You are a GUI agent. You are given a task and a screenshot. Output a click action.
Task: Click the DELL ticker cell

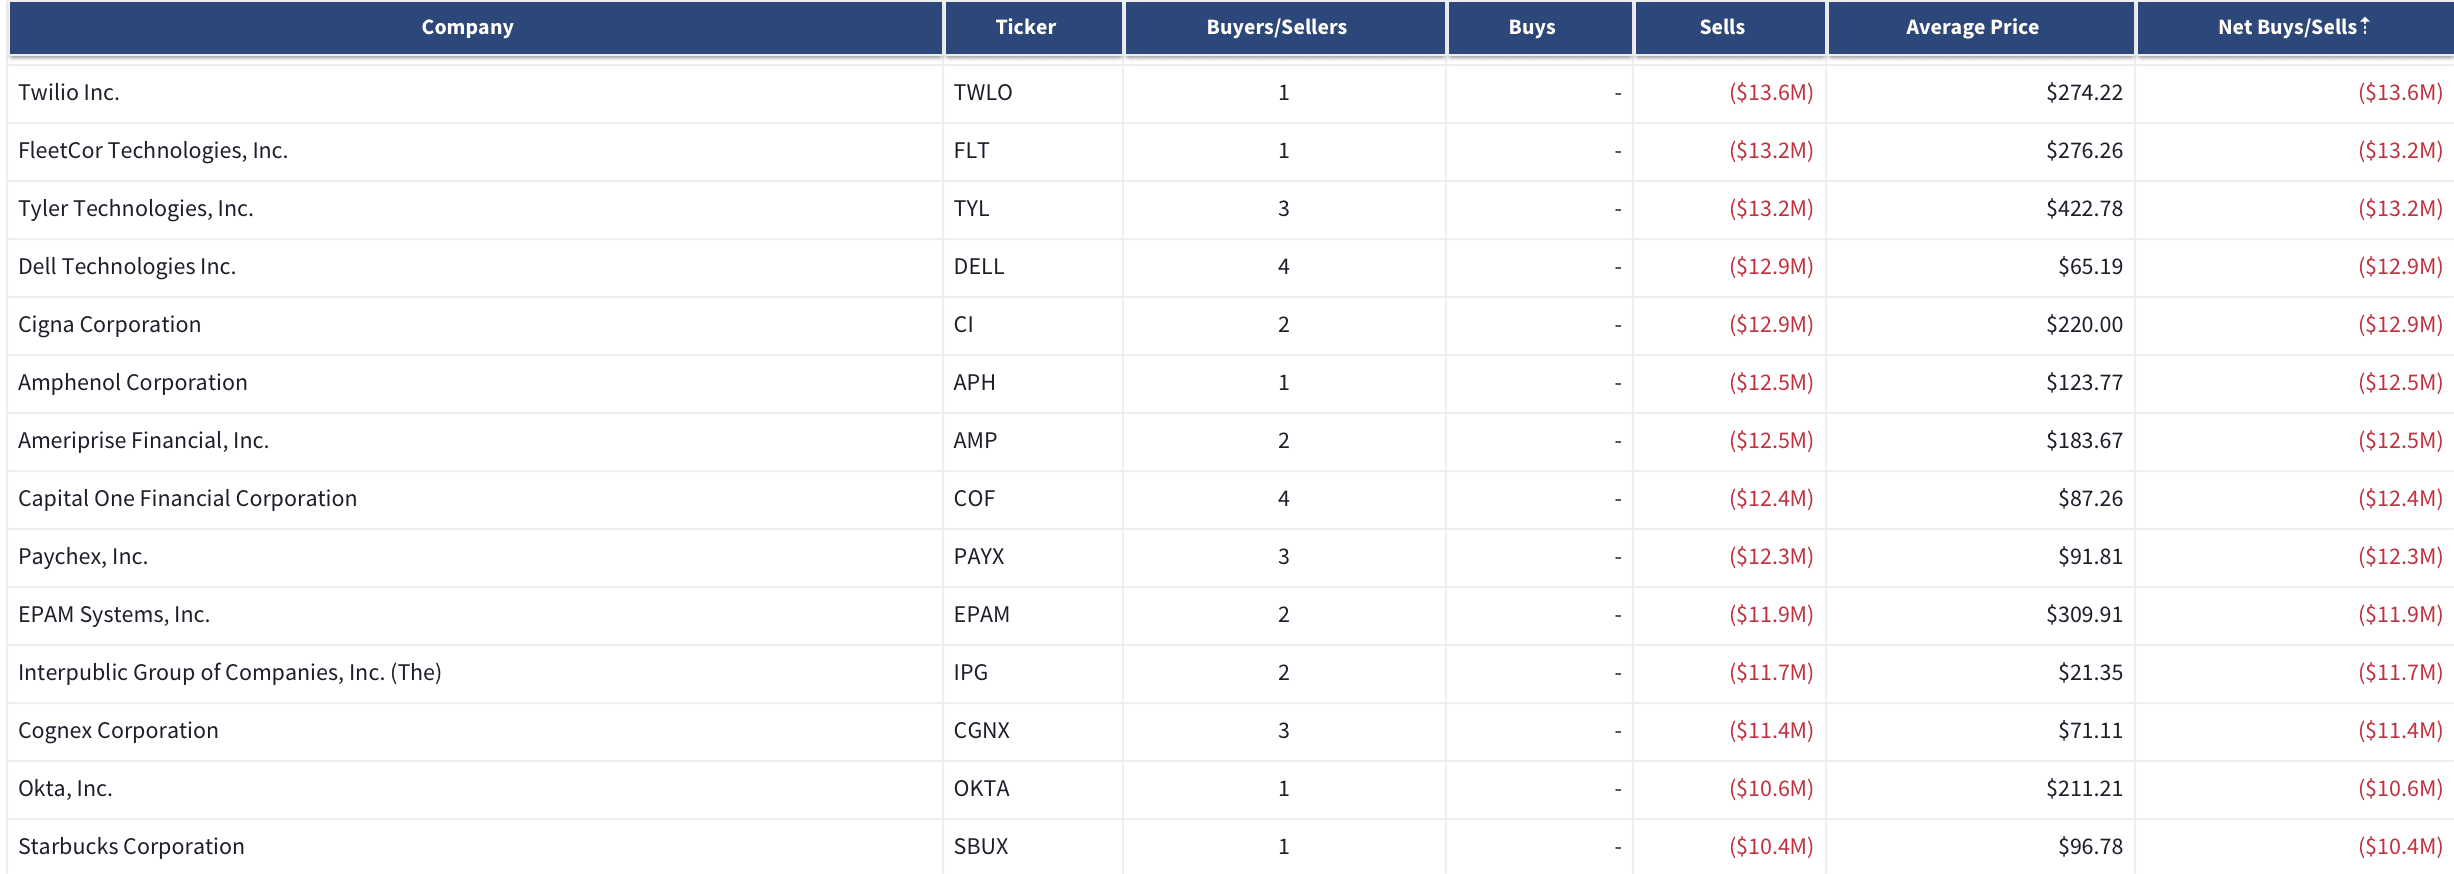tap(1033, 267)
